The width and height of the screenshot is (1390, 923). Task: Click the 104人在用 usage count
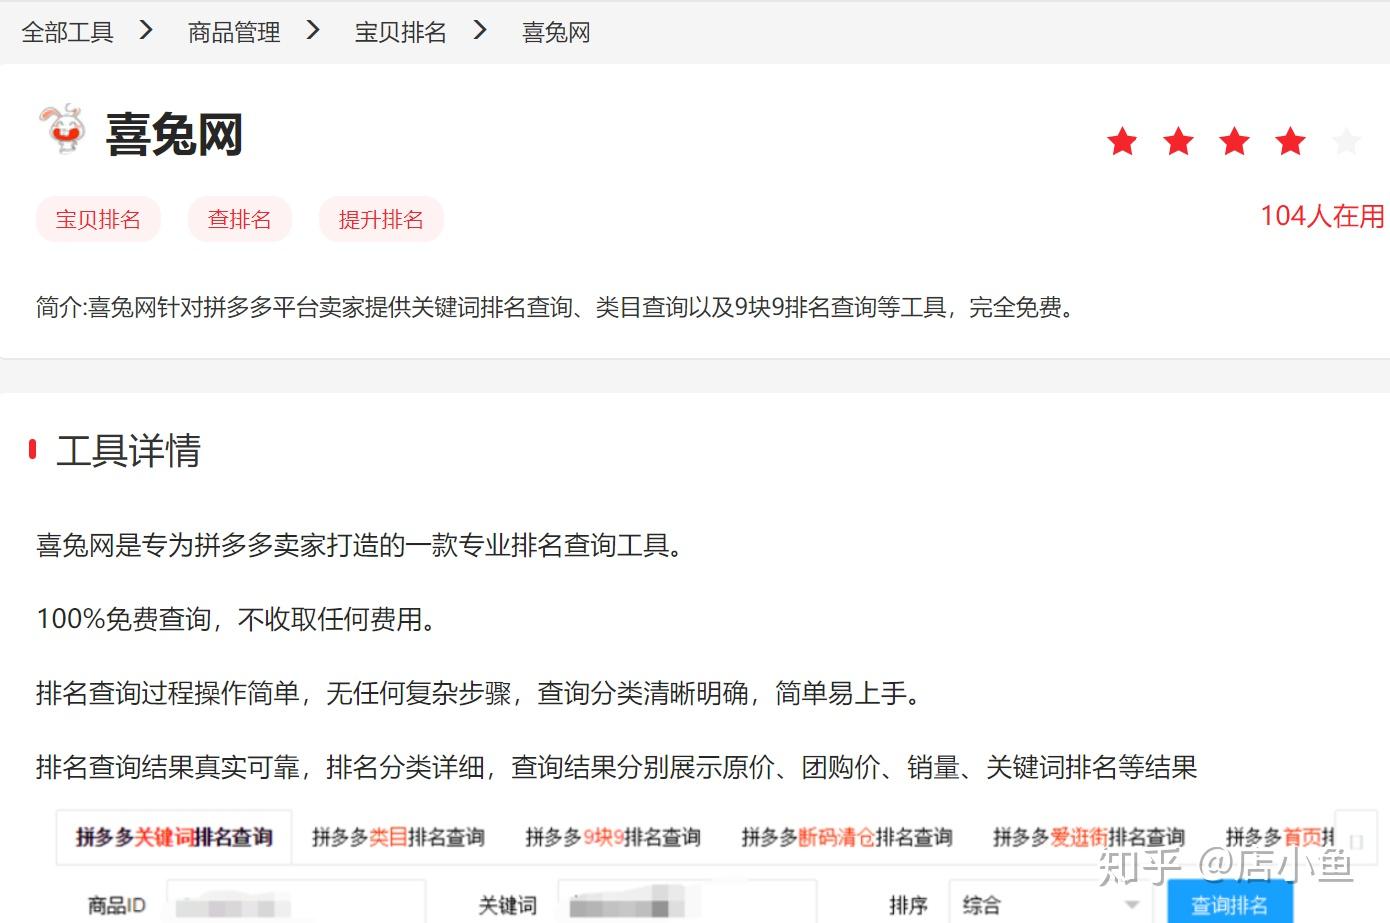1322,216
